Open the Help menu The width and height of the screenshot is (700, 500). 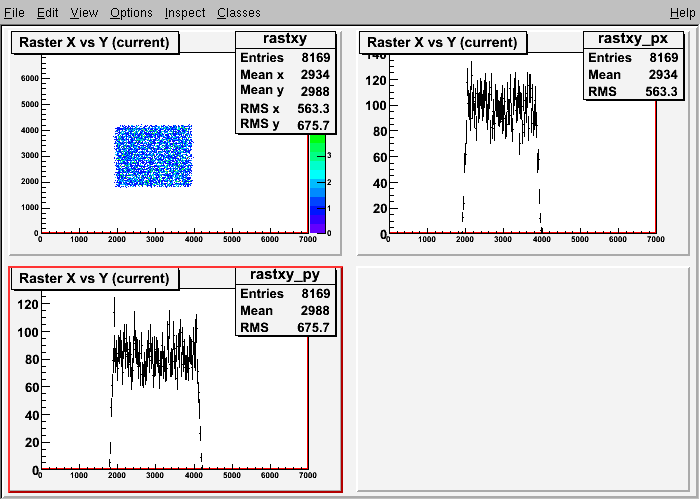click(682, 12)
